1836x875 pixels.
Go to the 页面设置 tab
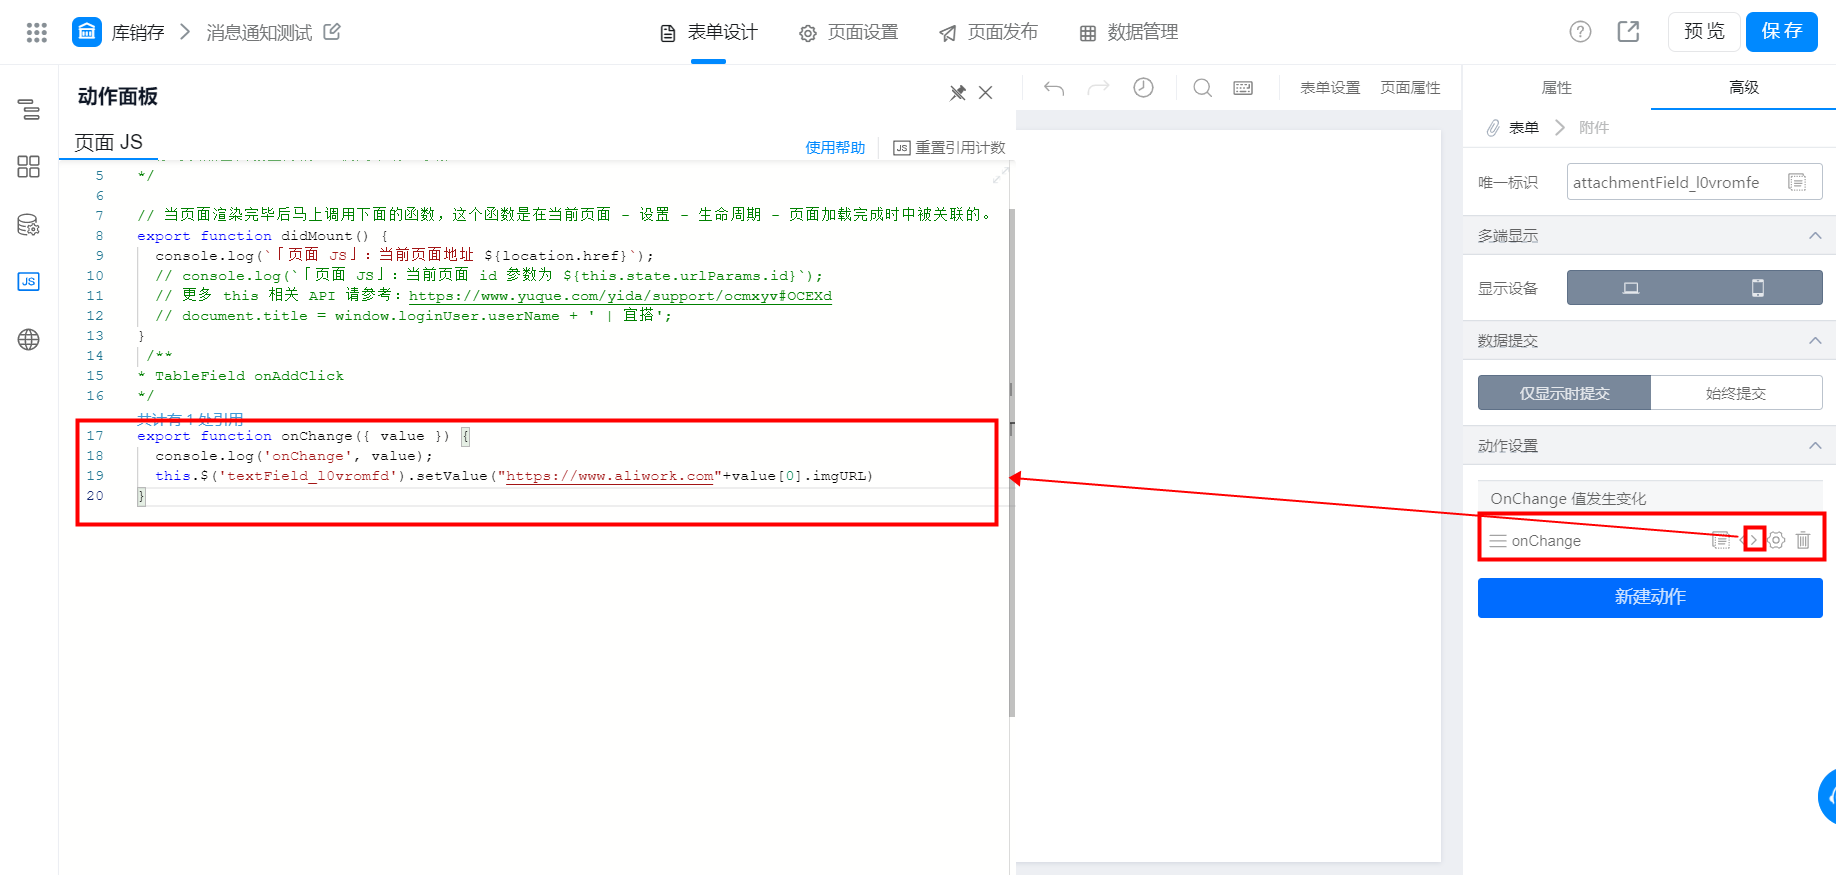[x=849, y=32]
